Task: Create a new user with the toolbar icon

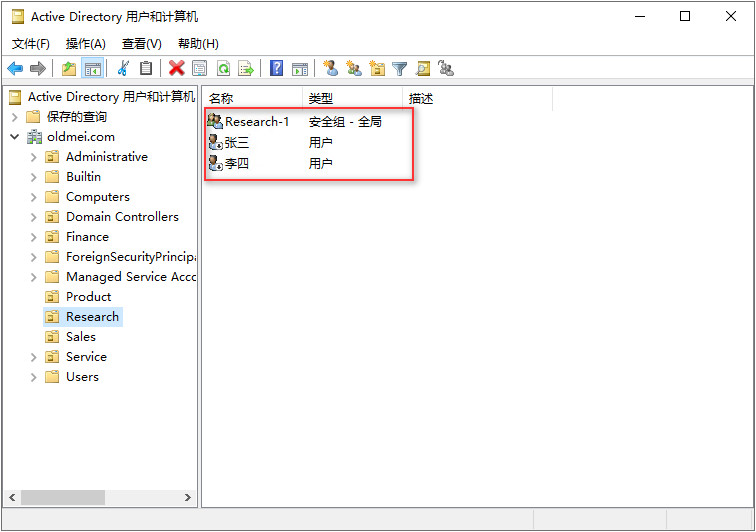Action: pos(331,68)
